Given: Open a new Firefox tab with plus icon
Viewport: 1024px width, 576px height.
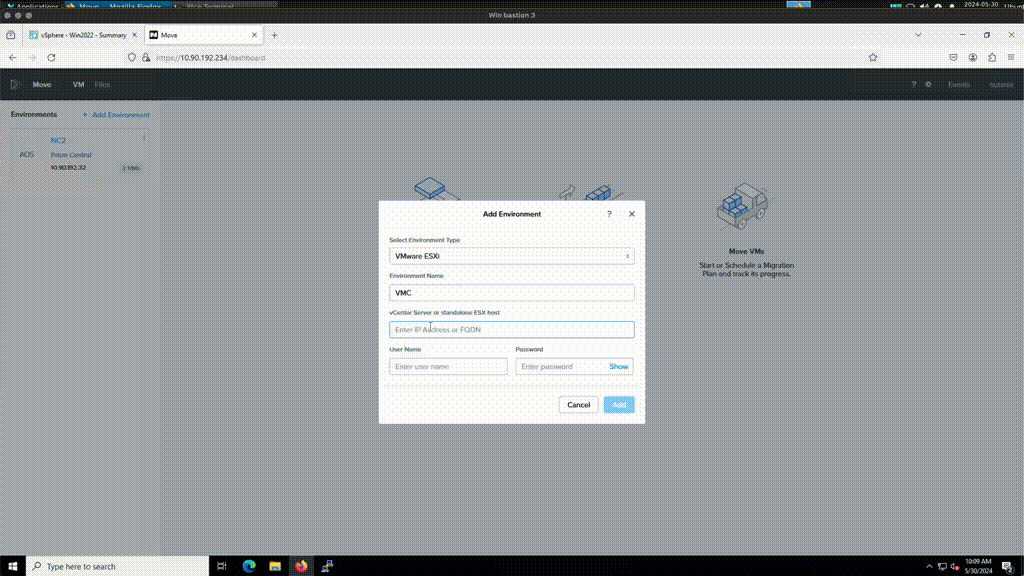Looking at the screenshot, I should pos(275,35).
